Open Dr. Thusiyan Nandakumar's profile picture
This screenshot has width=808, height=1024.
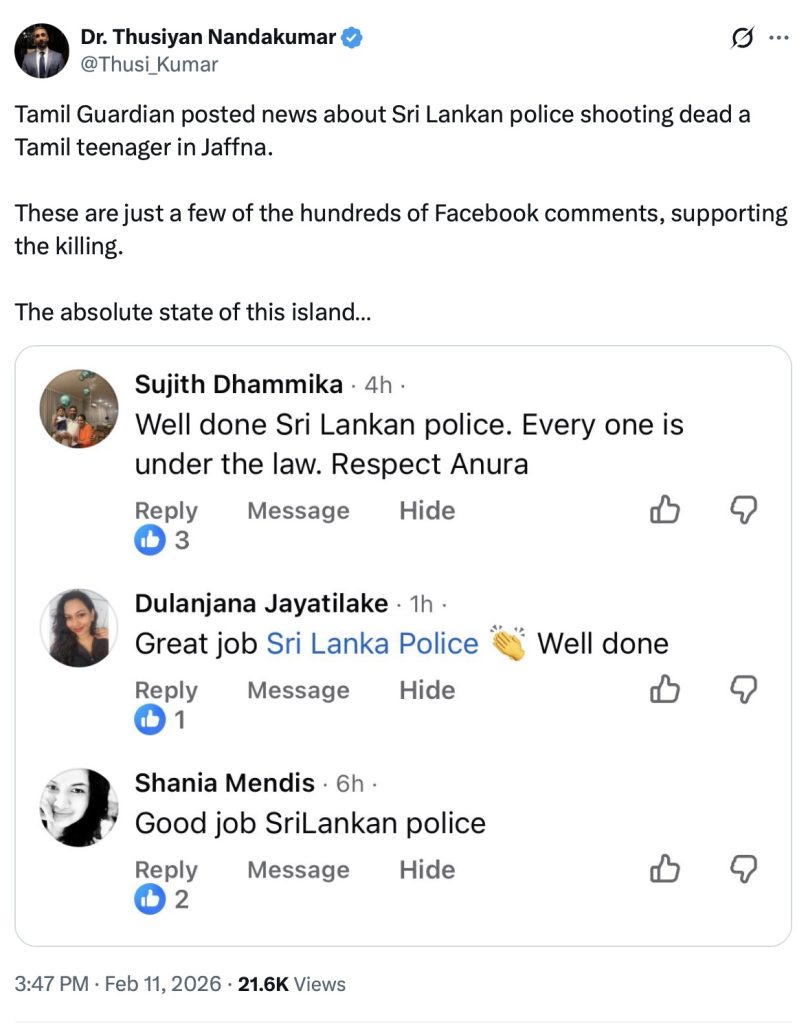41,50
